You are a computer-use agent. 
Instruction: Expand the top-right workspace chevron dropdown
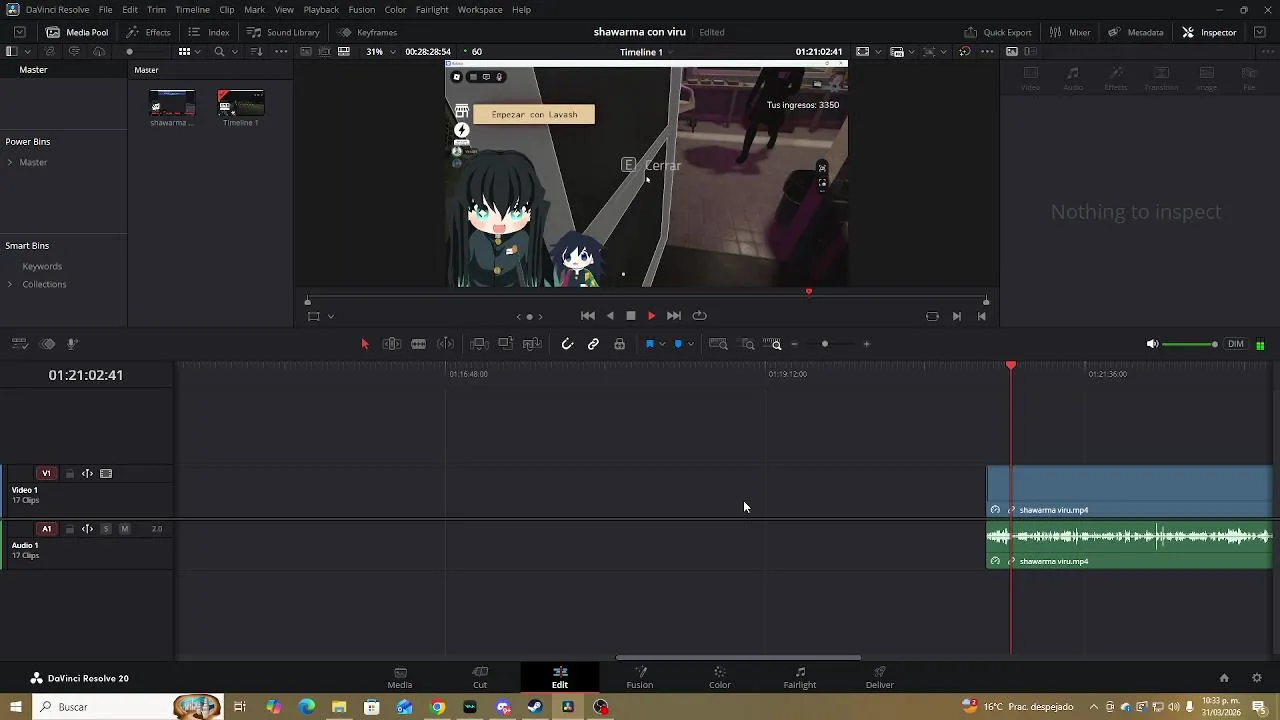[x=1259, y=32]
